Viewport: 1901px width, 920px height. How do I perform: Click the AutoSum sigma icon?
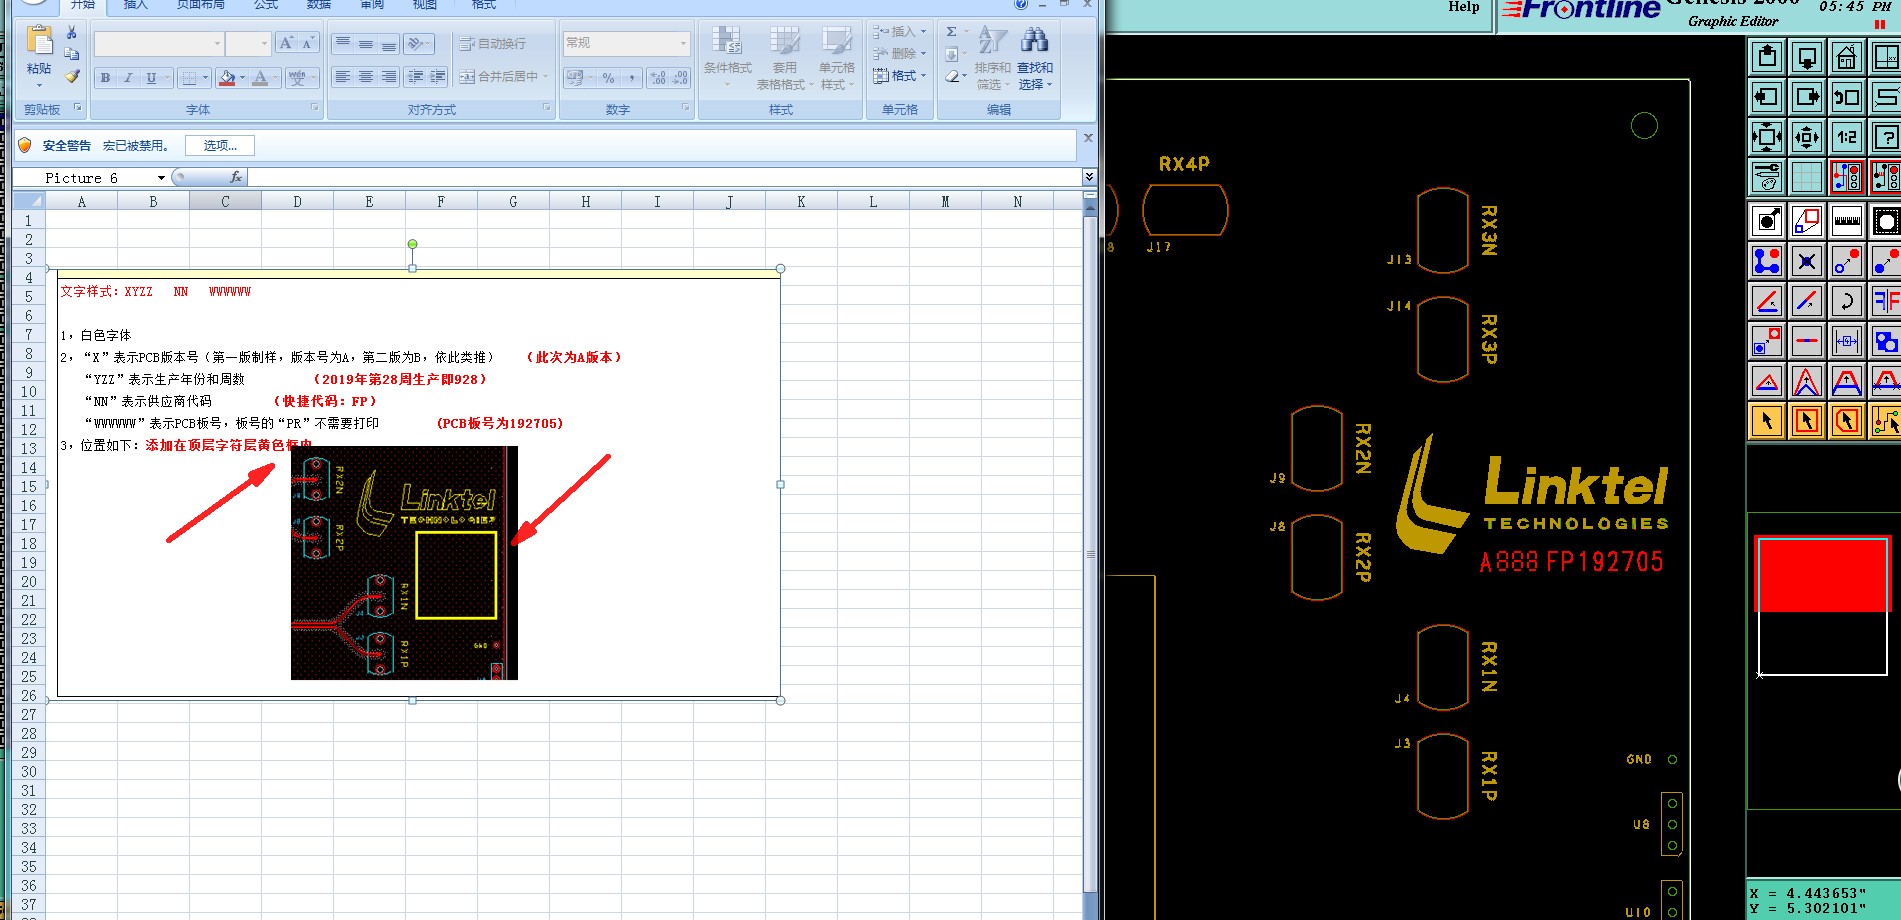(x=952, y=32)
